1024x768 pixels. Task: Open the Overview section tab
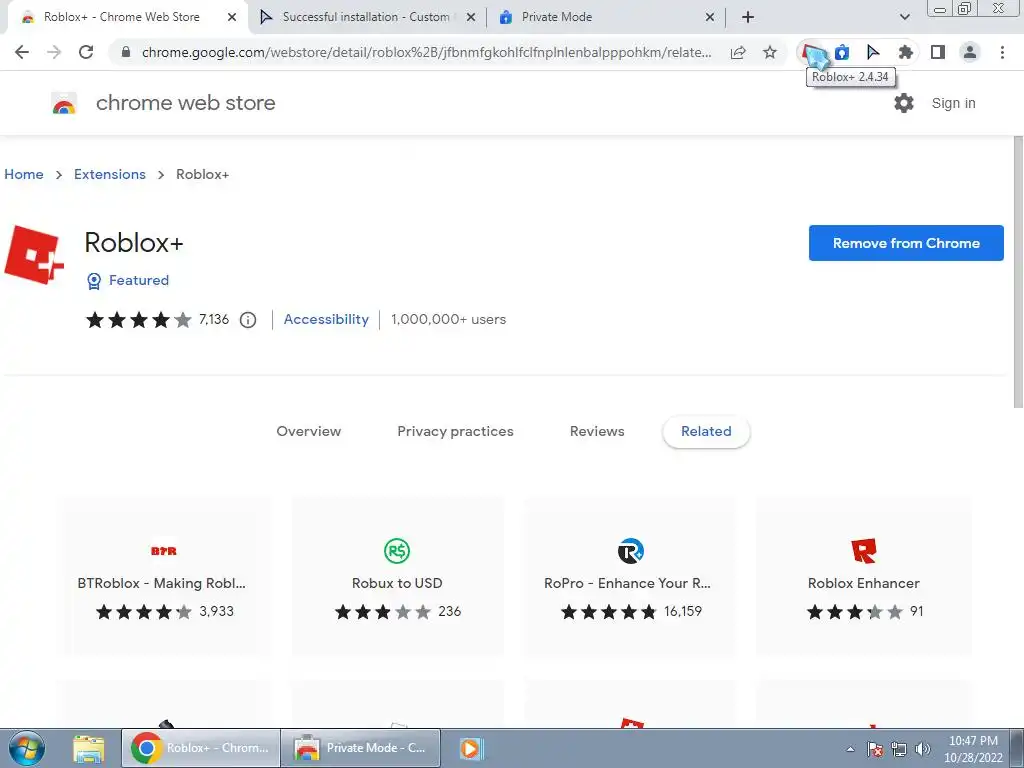308,431
